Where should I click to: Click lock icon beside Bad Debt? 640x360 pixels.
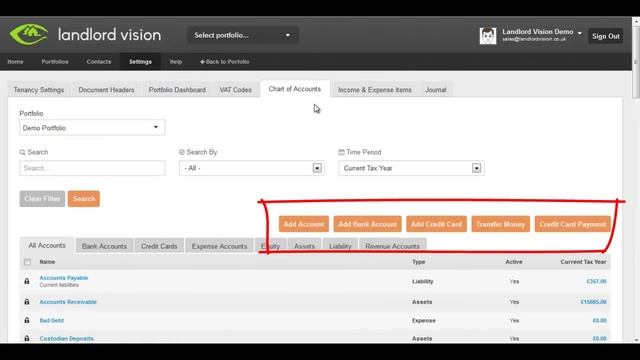(27, 320)
